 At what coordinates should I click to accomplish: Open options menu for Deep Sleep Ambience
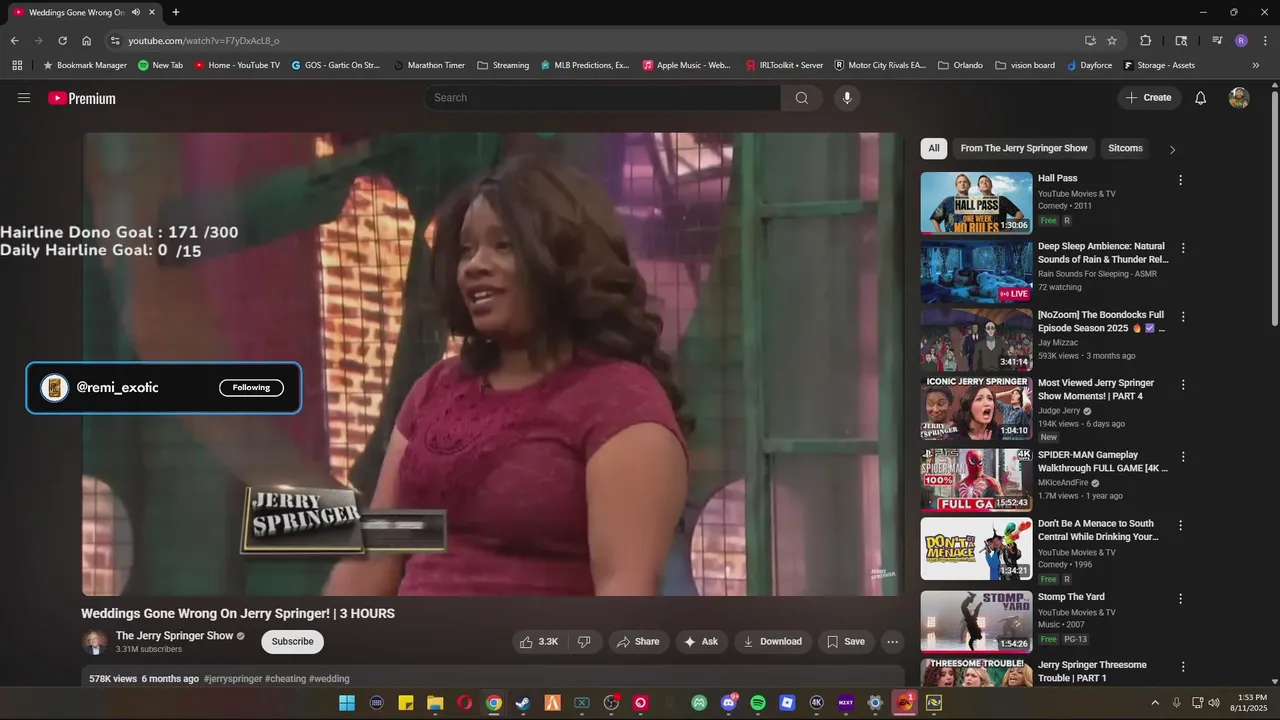tap(1183, 248)
